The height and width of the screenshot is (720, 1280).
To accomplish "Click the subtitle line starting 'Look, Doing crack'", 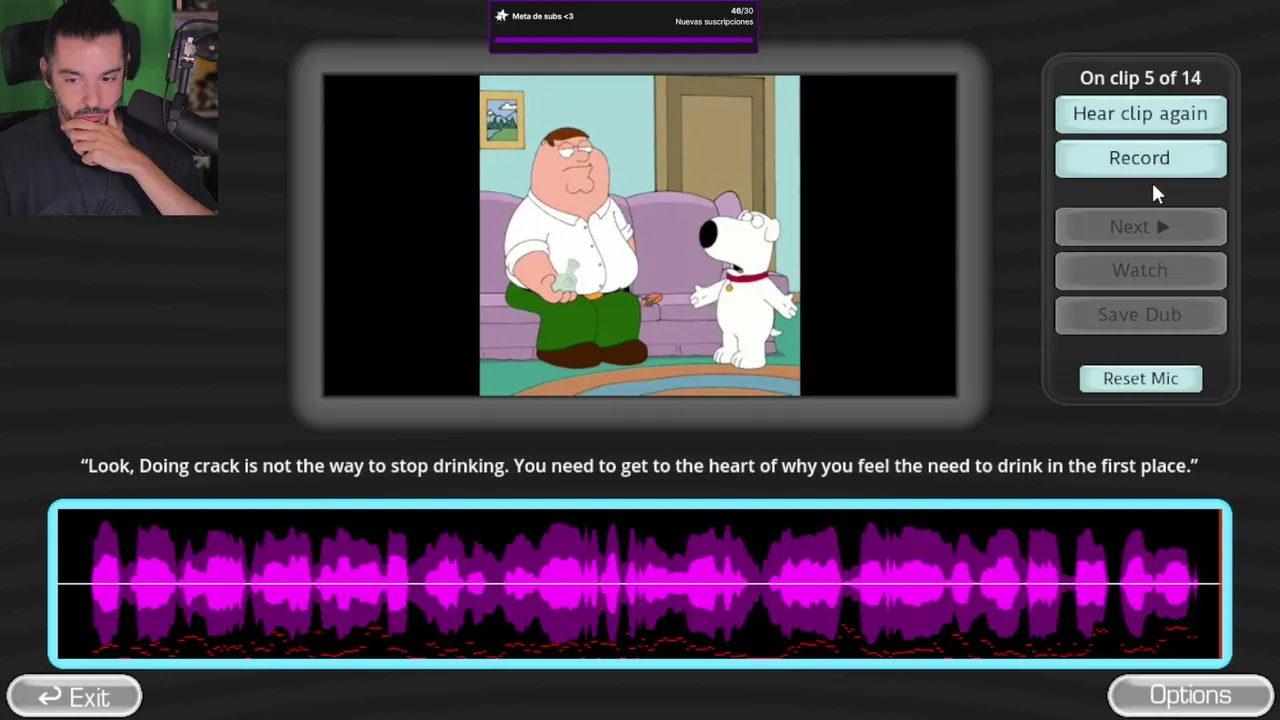I will (x=640, y=466).
